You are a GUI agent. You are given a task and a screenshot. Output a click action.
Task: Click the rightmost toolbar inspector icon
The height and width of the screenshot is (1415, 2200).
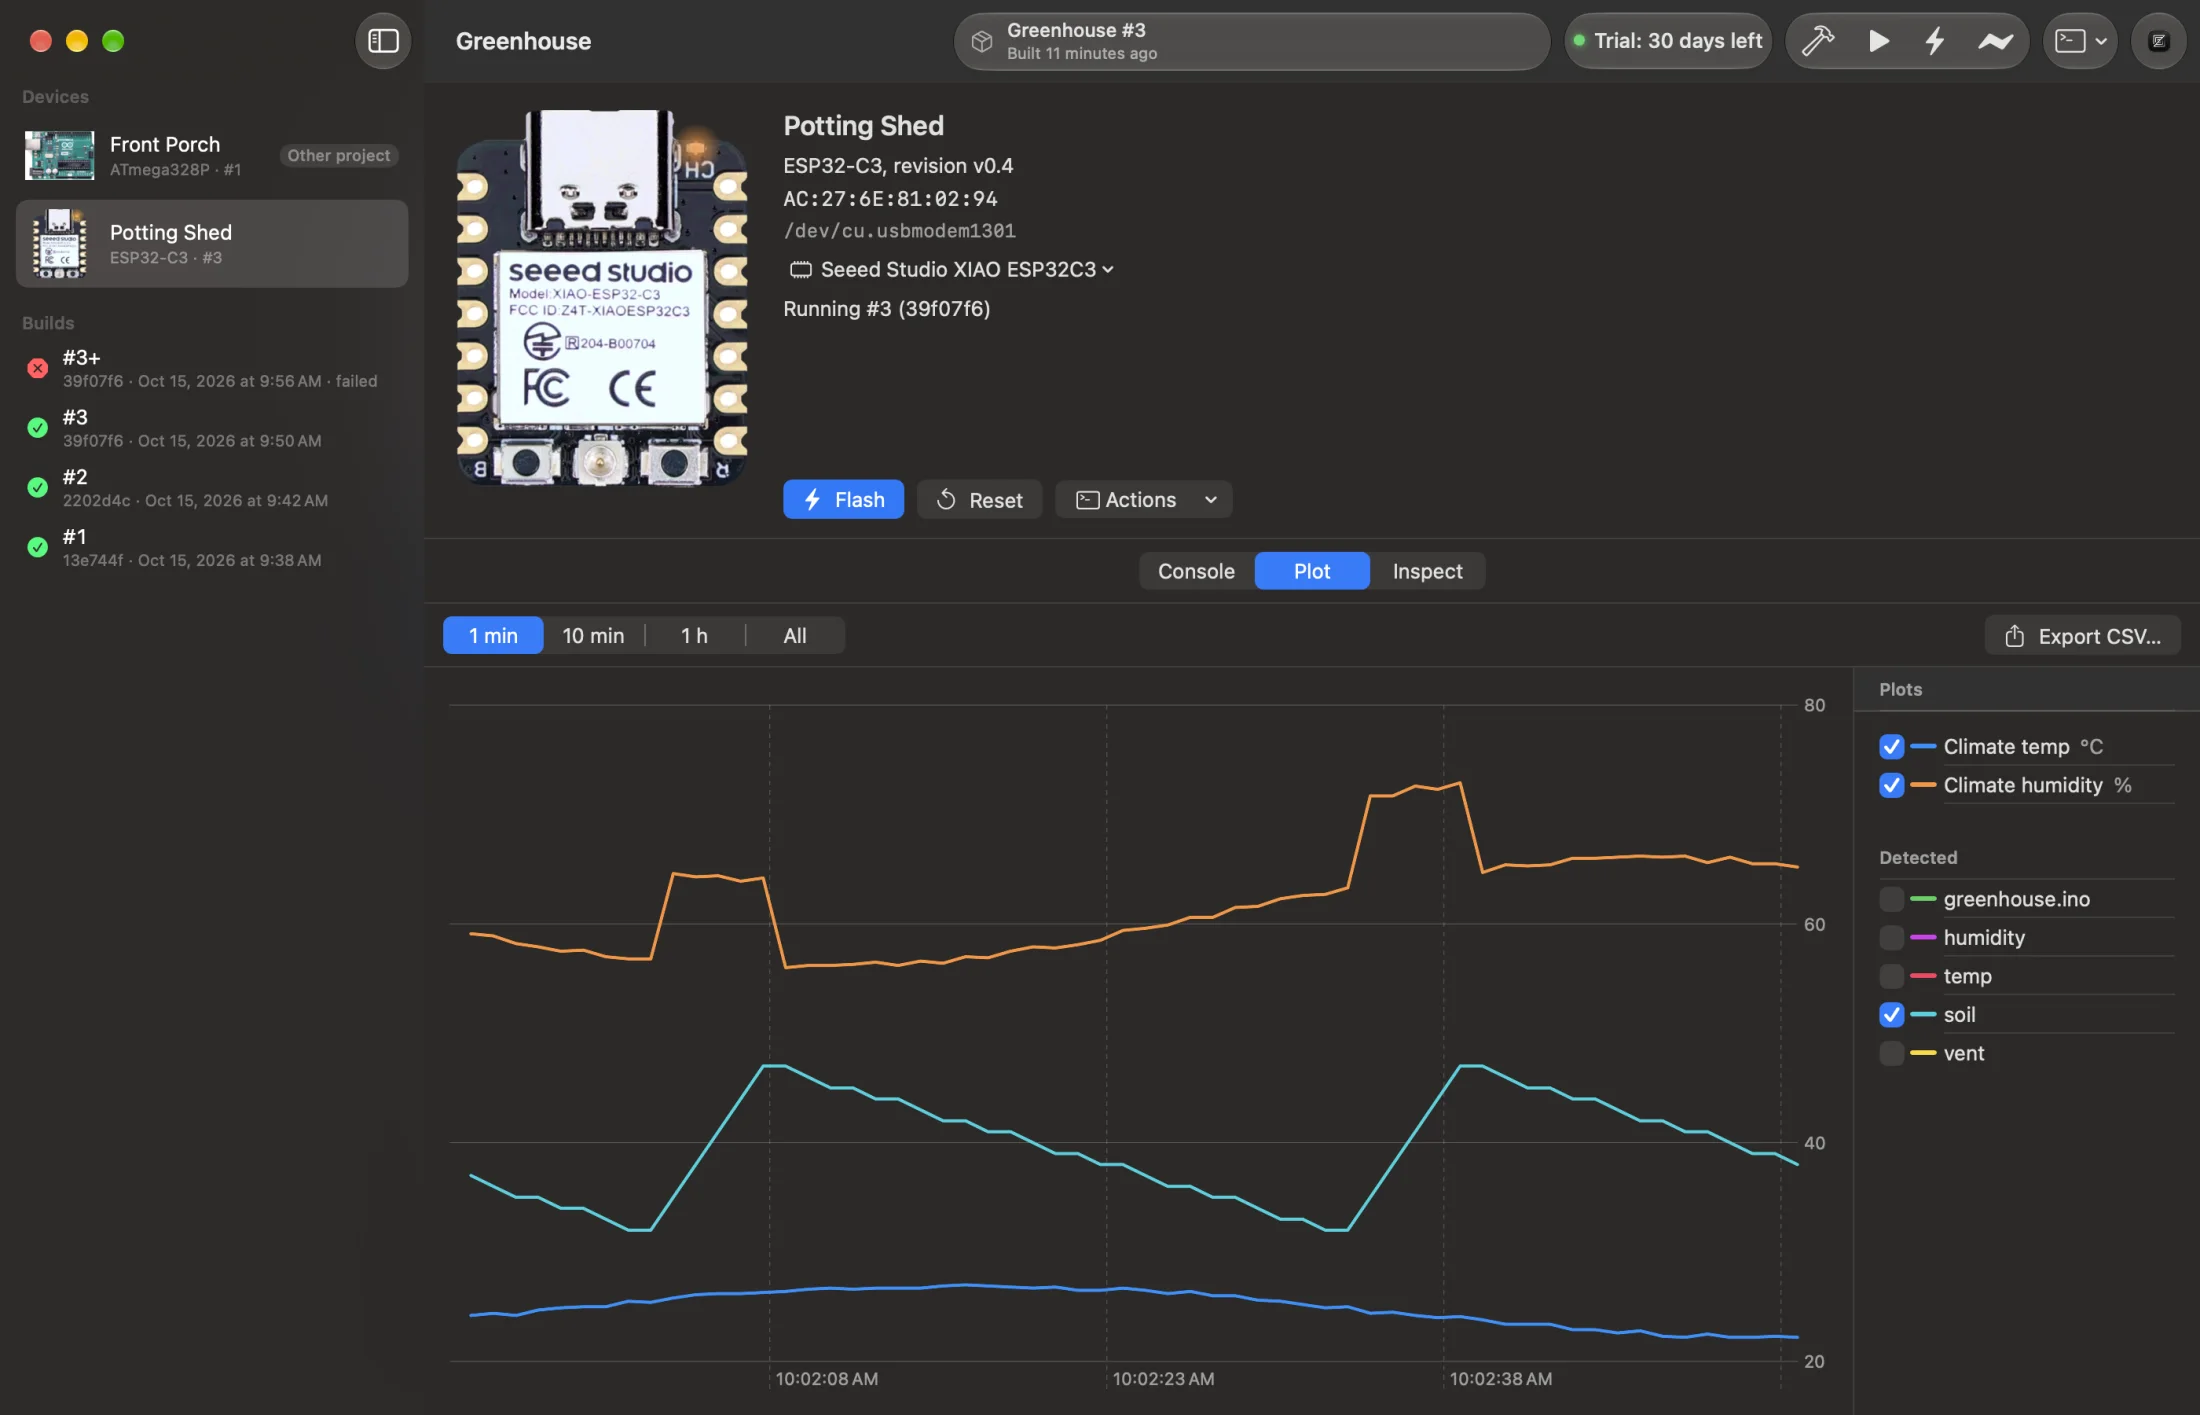pos(2158,41)
